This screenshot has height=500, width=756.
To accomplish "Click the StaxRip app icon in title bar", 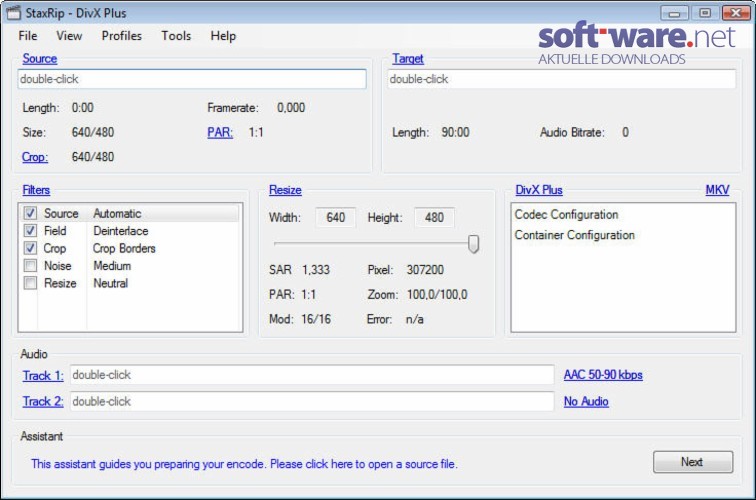I will pos(14,12).
